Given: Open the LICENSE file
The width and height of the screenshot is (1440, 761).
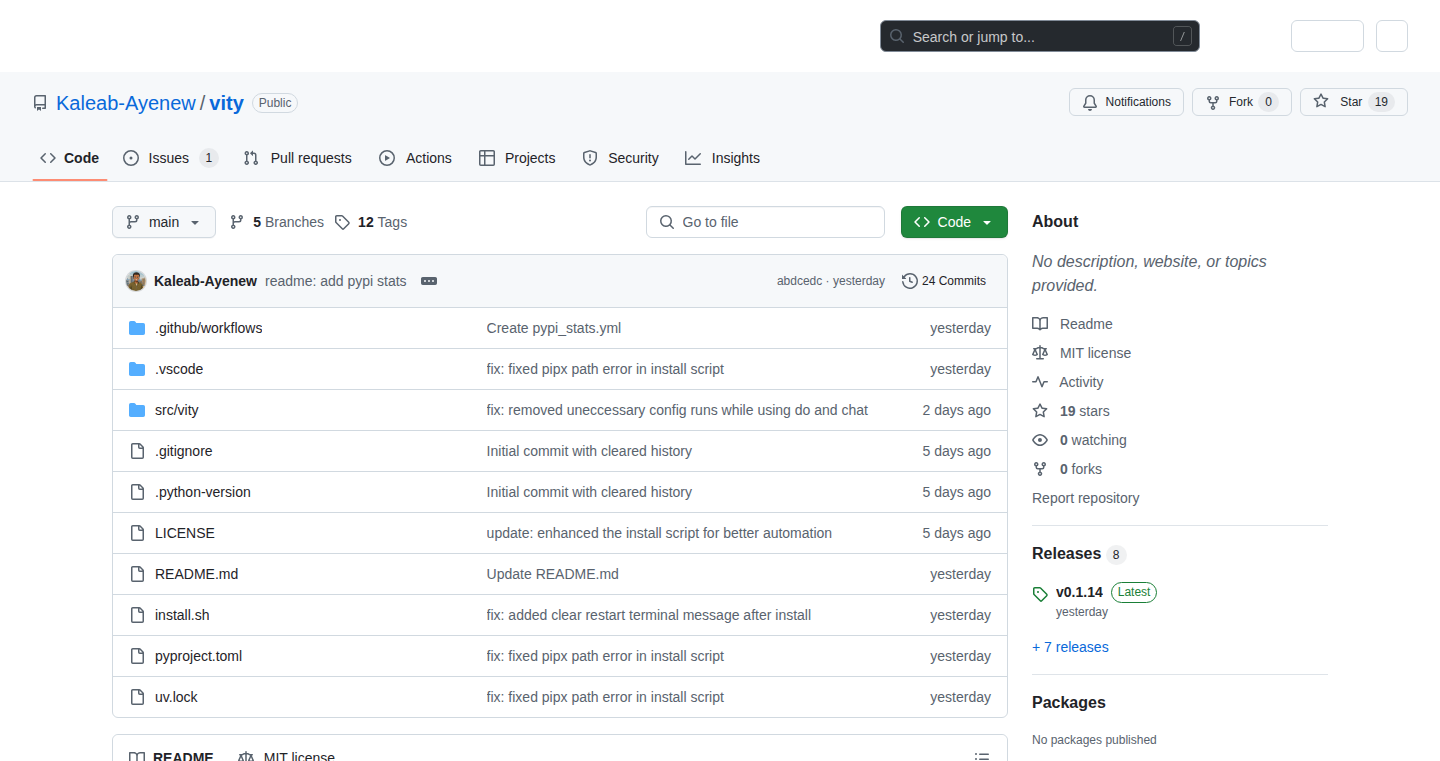Looking at the screenshot, I should point(185,533).
